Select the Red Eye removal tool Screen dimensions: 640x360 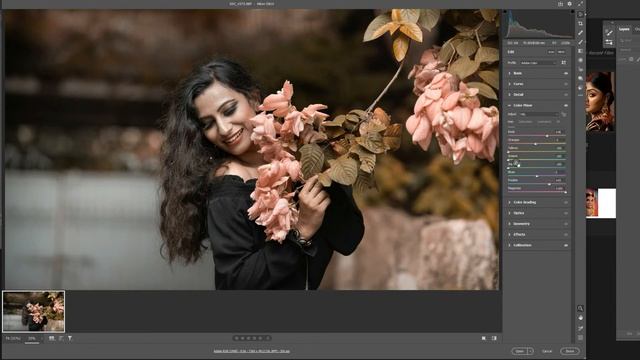point(580,69)
